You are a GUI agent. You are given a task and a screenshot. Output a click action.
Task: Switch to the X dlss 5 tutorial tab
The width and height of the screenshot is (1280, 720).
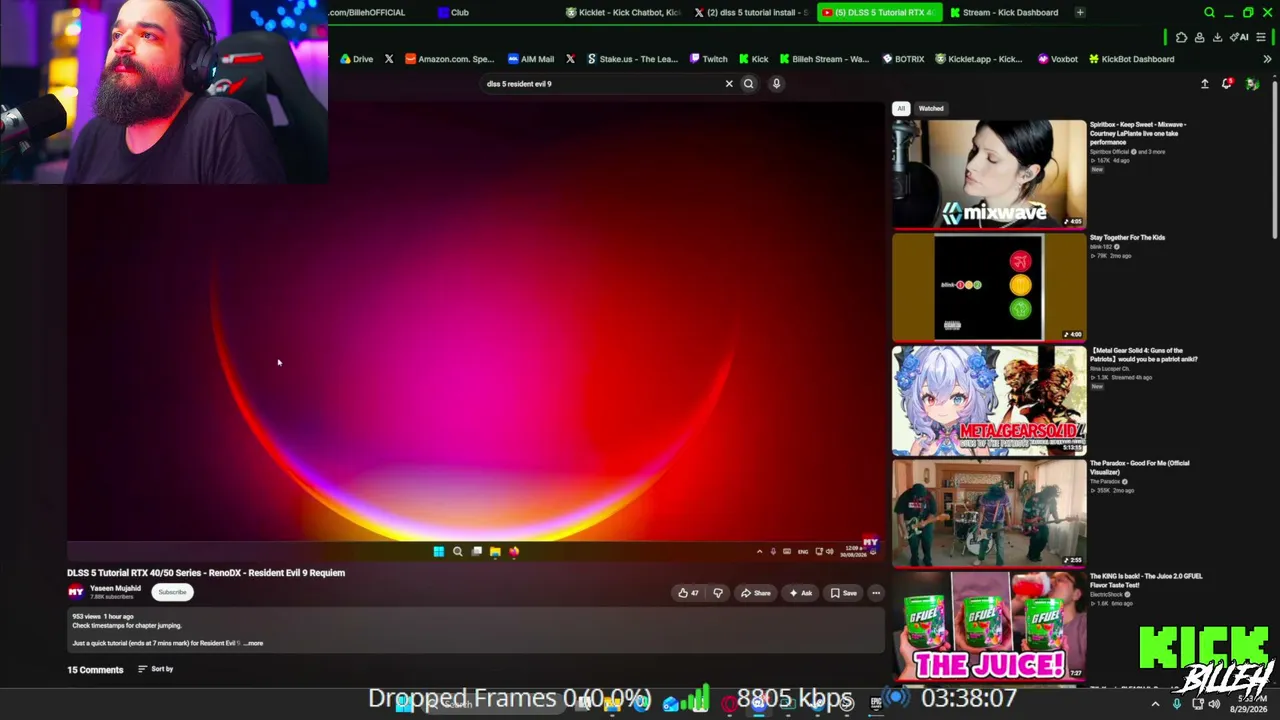coord(751,12)
